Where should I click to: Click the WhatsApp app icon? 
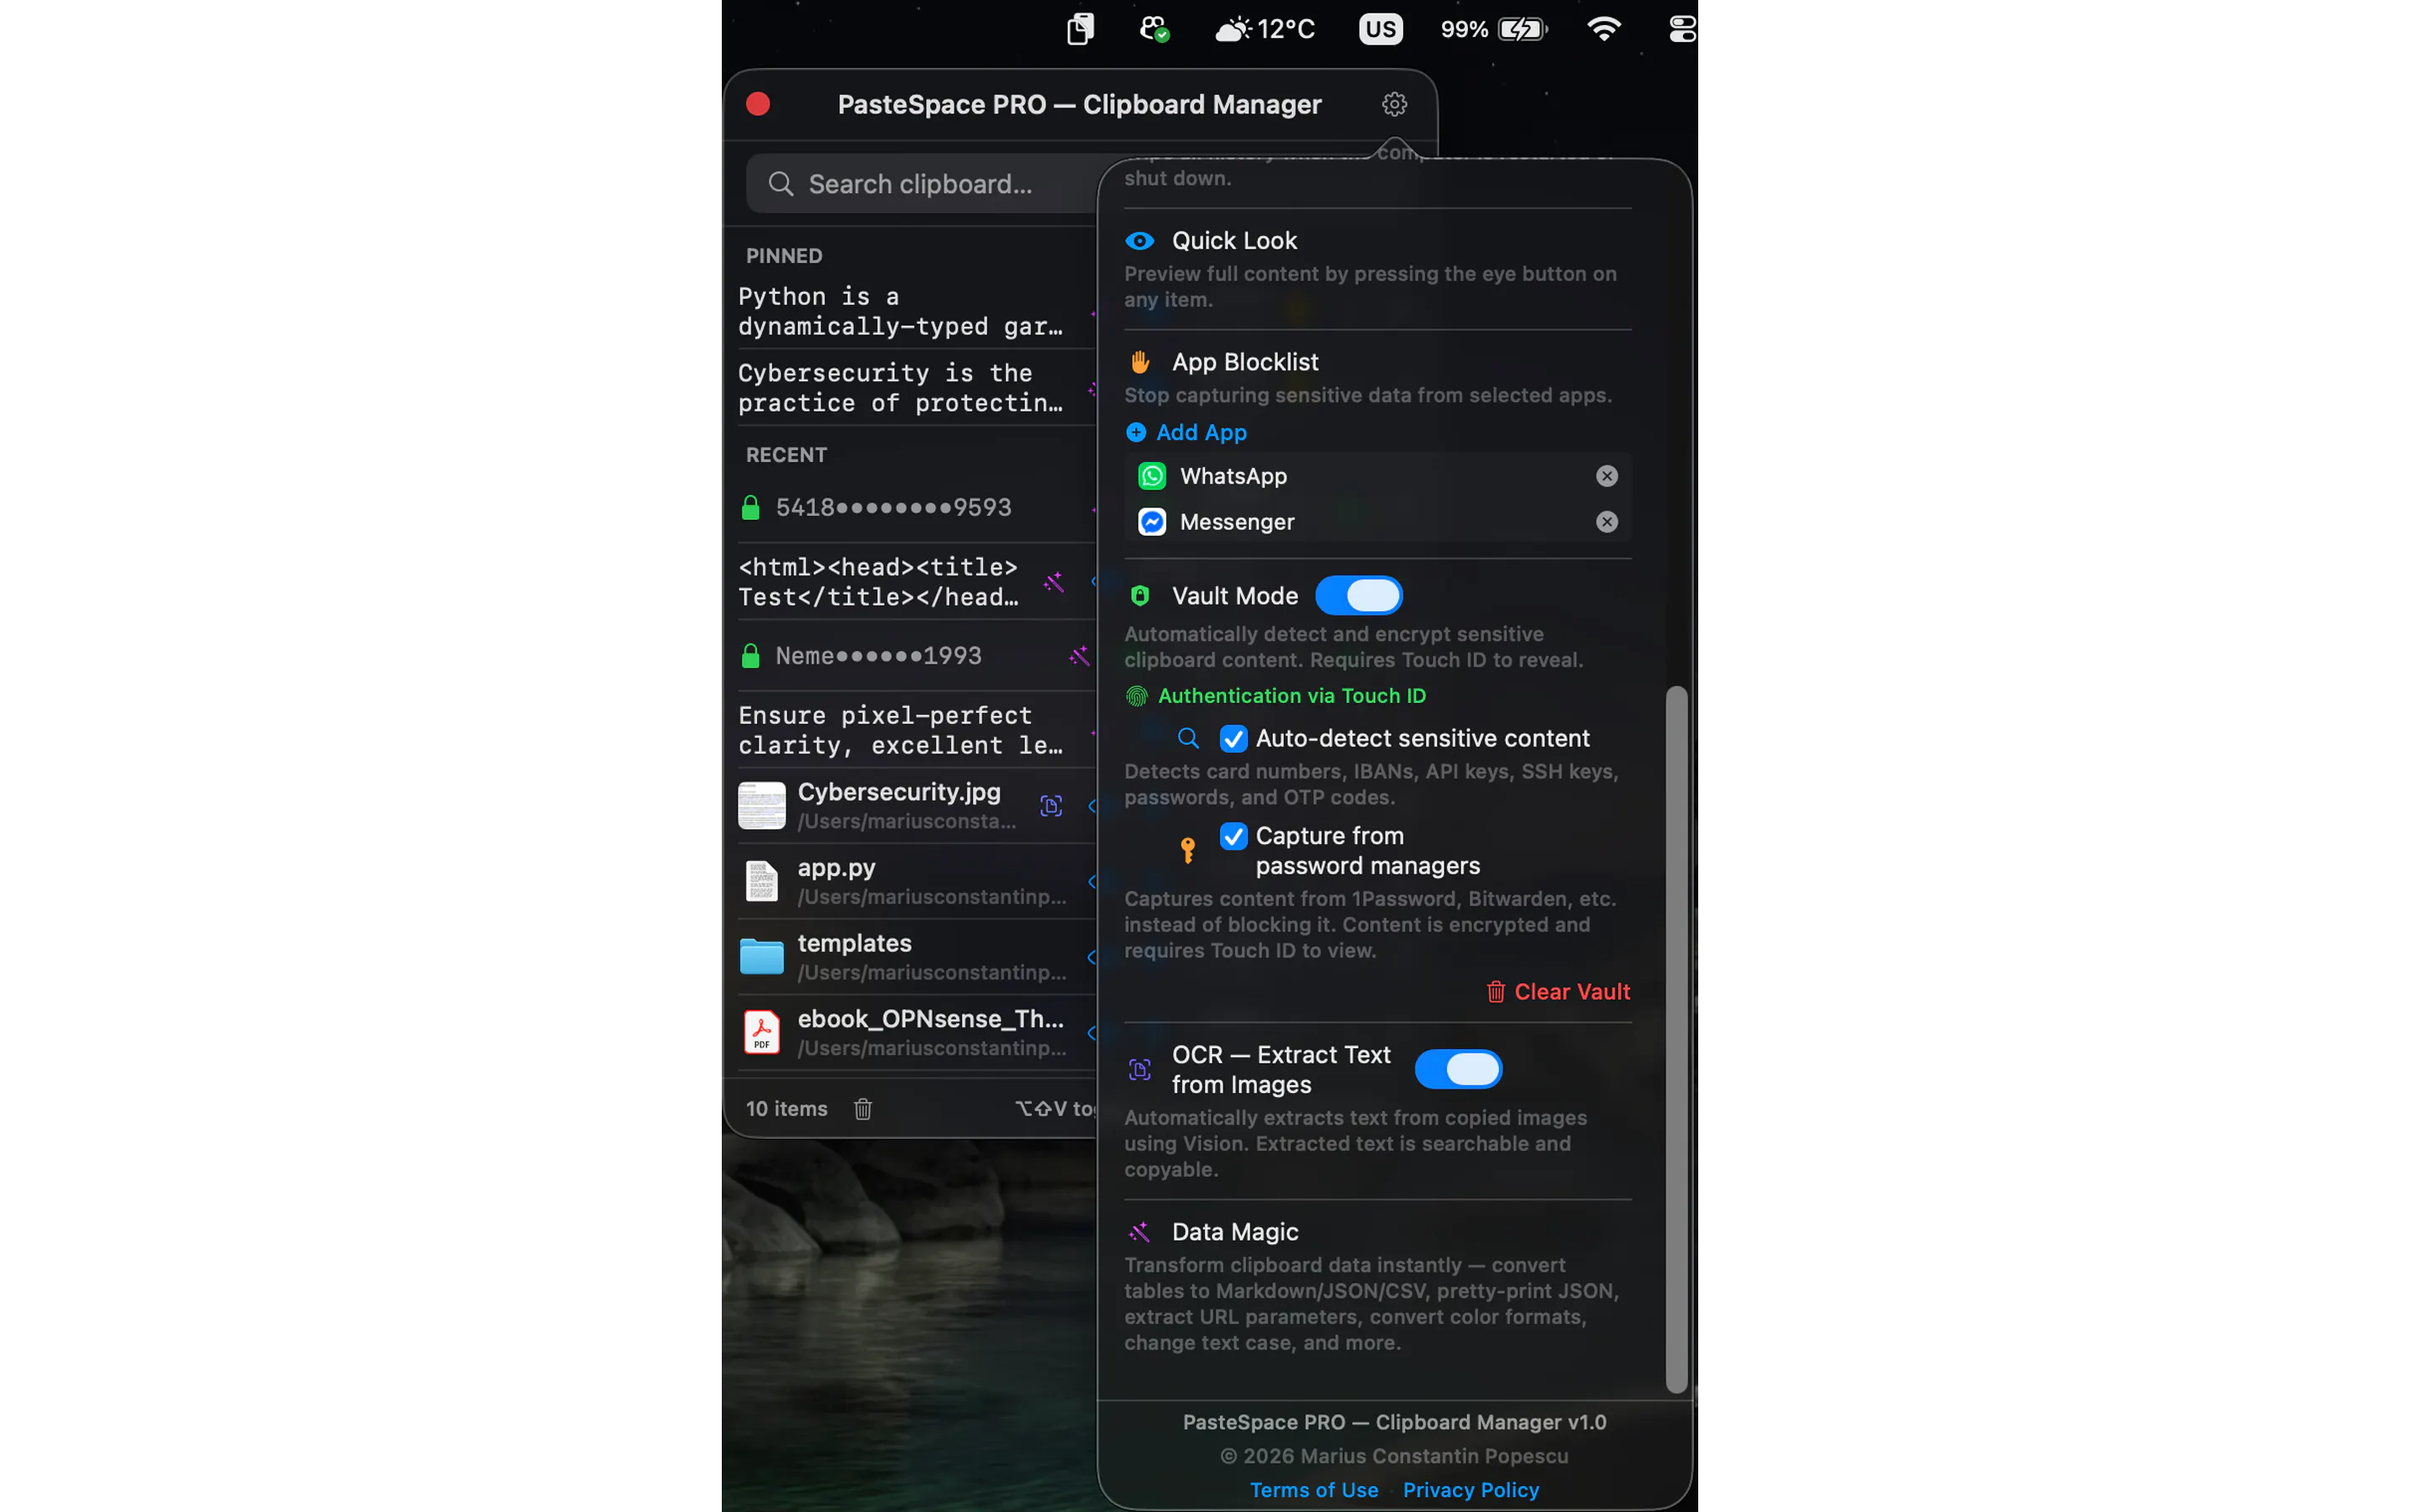point(1152,476)
